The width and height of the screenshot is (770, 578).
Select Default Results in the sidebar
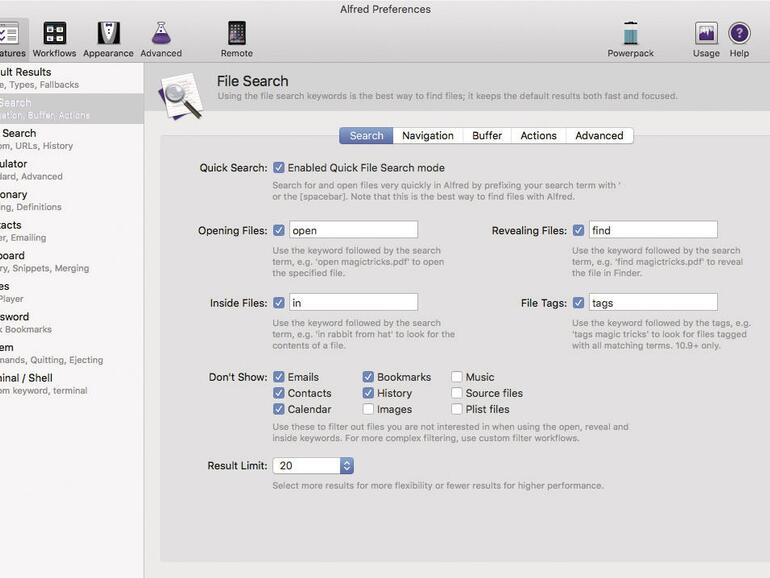(72, 78)
